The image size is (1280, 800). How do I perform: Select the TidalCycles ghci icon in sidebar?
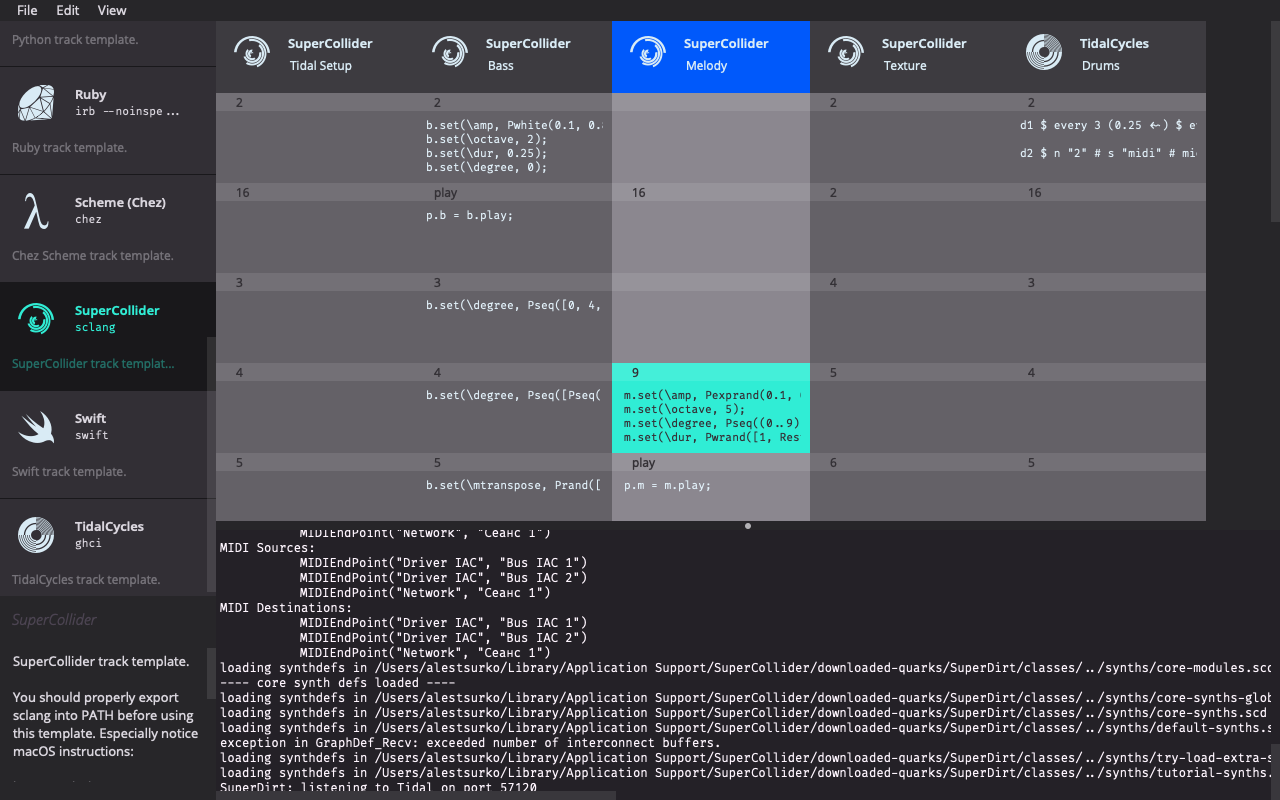(36, 534)
